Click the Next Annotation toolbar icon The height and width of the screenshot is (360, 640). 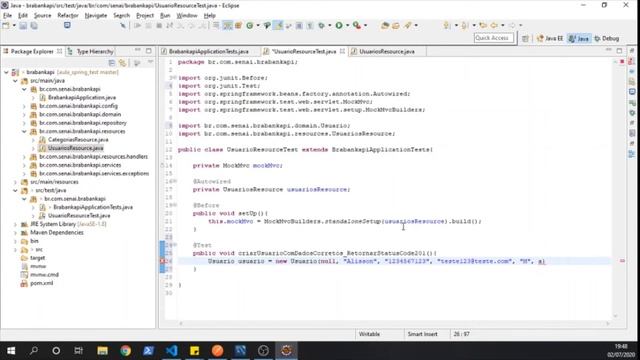[x=447, y=25]
